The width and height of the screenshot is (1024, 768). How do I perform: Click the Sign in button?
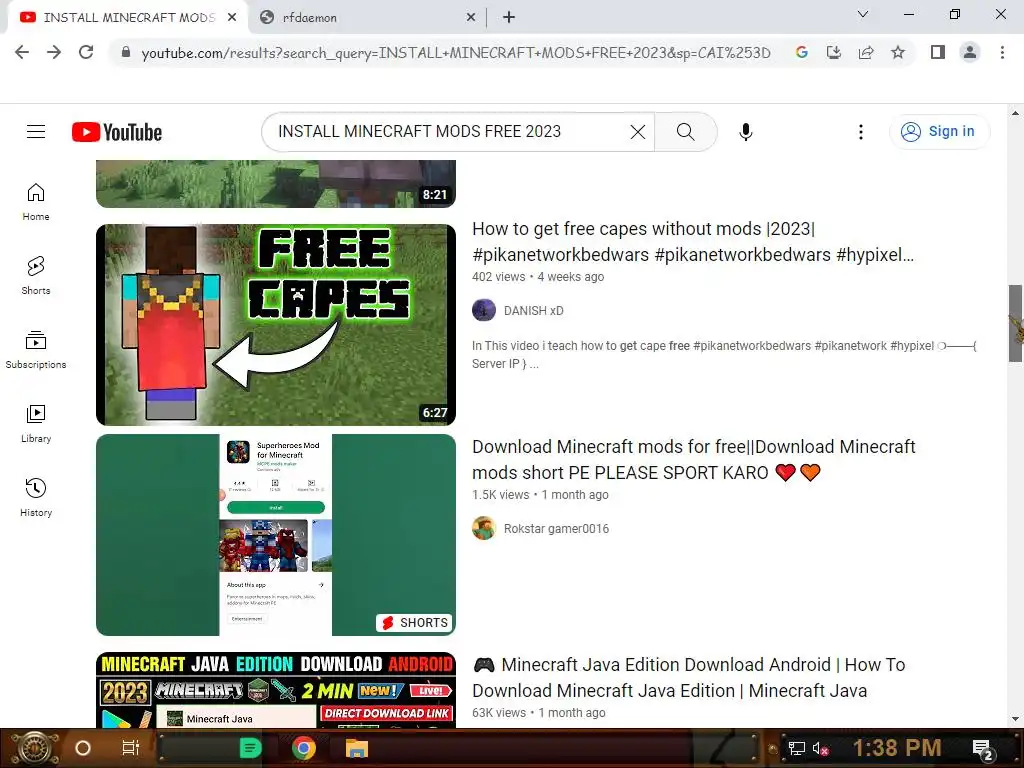[939, 132]
